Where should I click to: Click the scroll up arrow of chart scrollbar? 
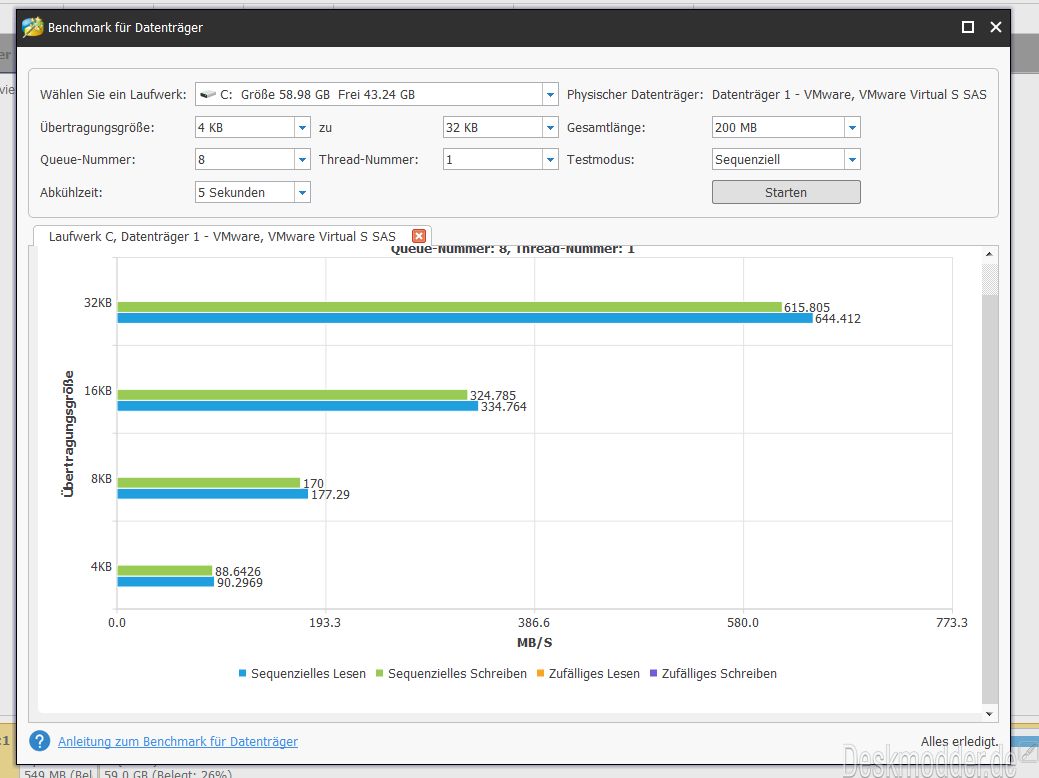(989, 254)
